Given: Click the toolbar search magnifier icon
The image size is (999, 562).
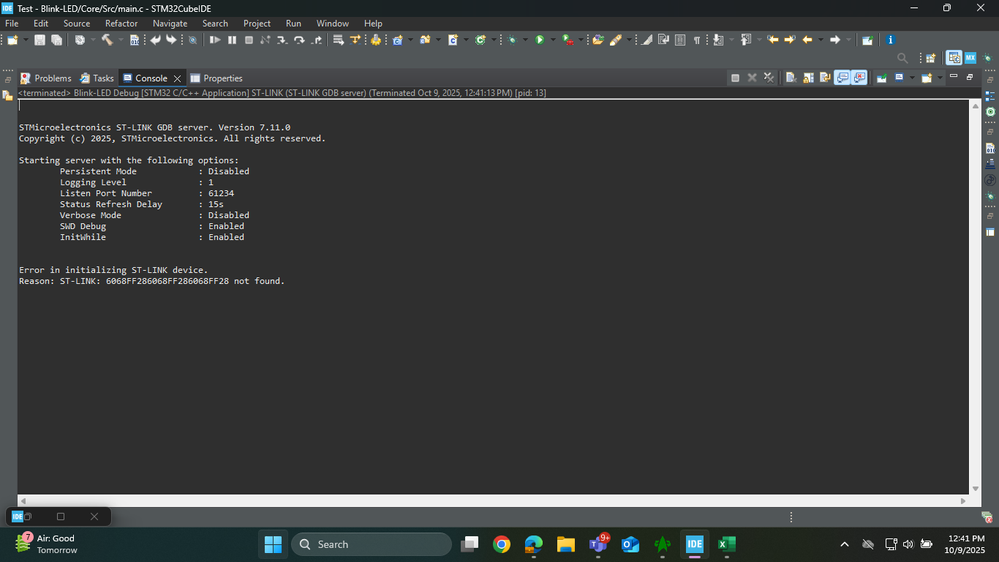Looking at the screenshot, I should click(x=902, y=58).
